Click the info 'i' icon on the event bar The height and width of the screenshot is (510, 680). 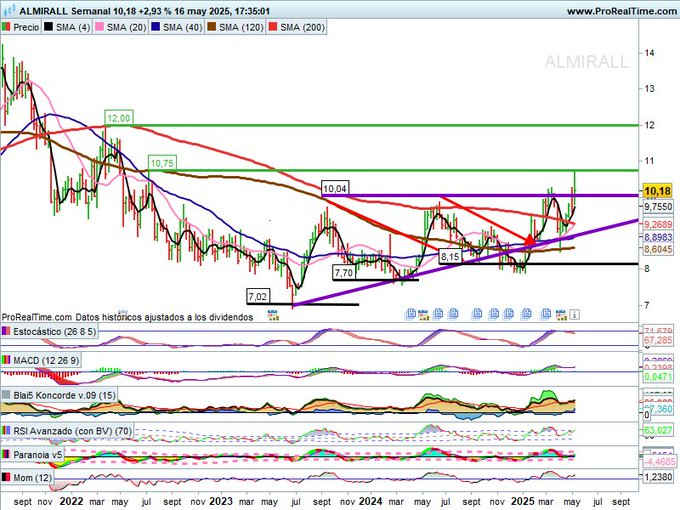coord(574,314)
